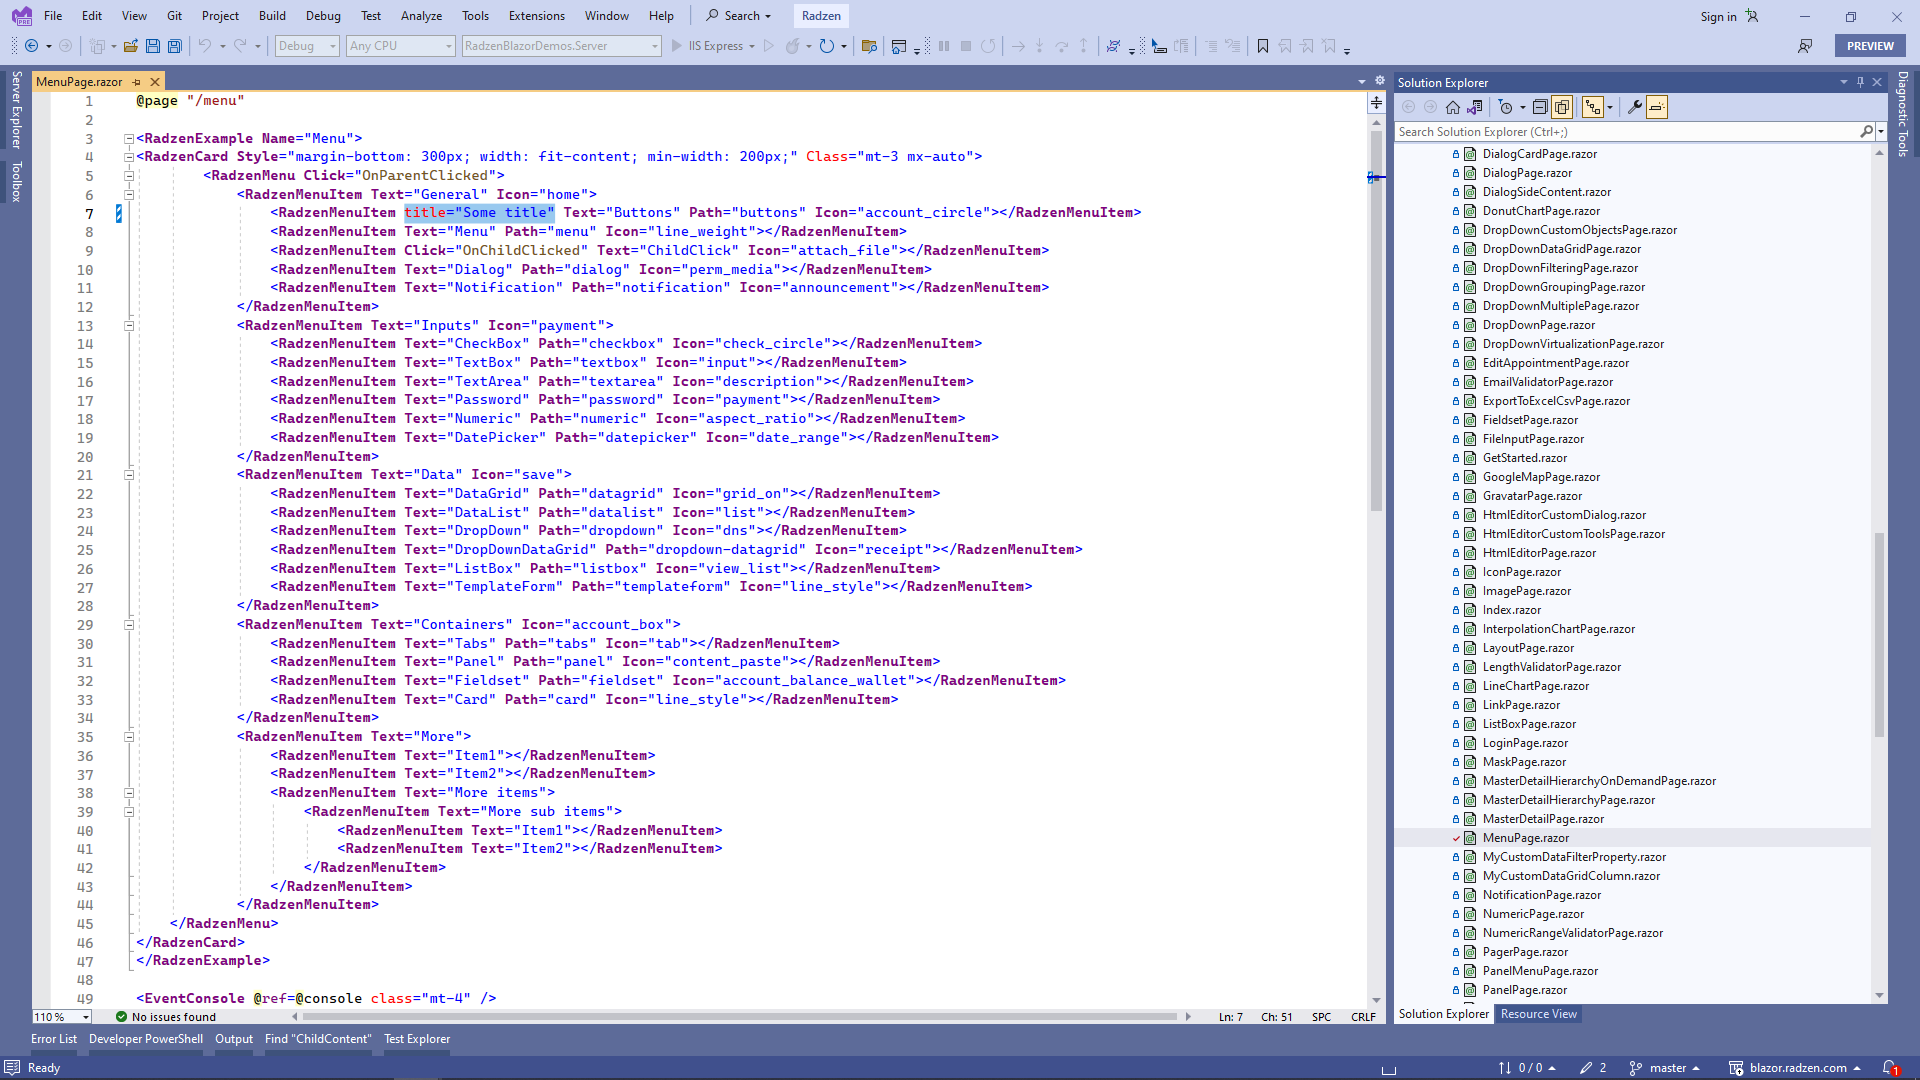Click the Solution Explorer vertical scrollbar thumb
The width and height of the screenshot is (1920, 1080).
click(x=1879, y=634)
